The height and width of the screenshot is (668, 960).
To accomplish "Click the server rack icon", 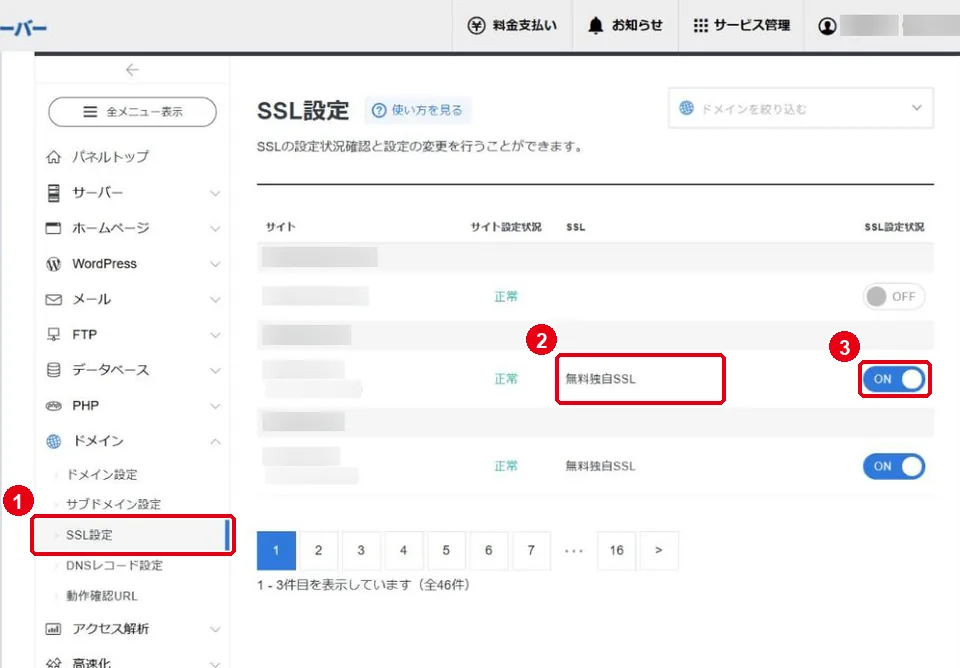I will pos(54,192).
